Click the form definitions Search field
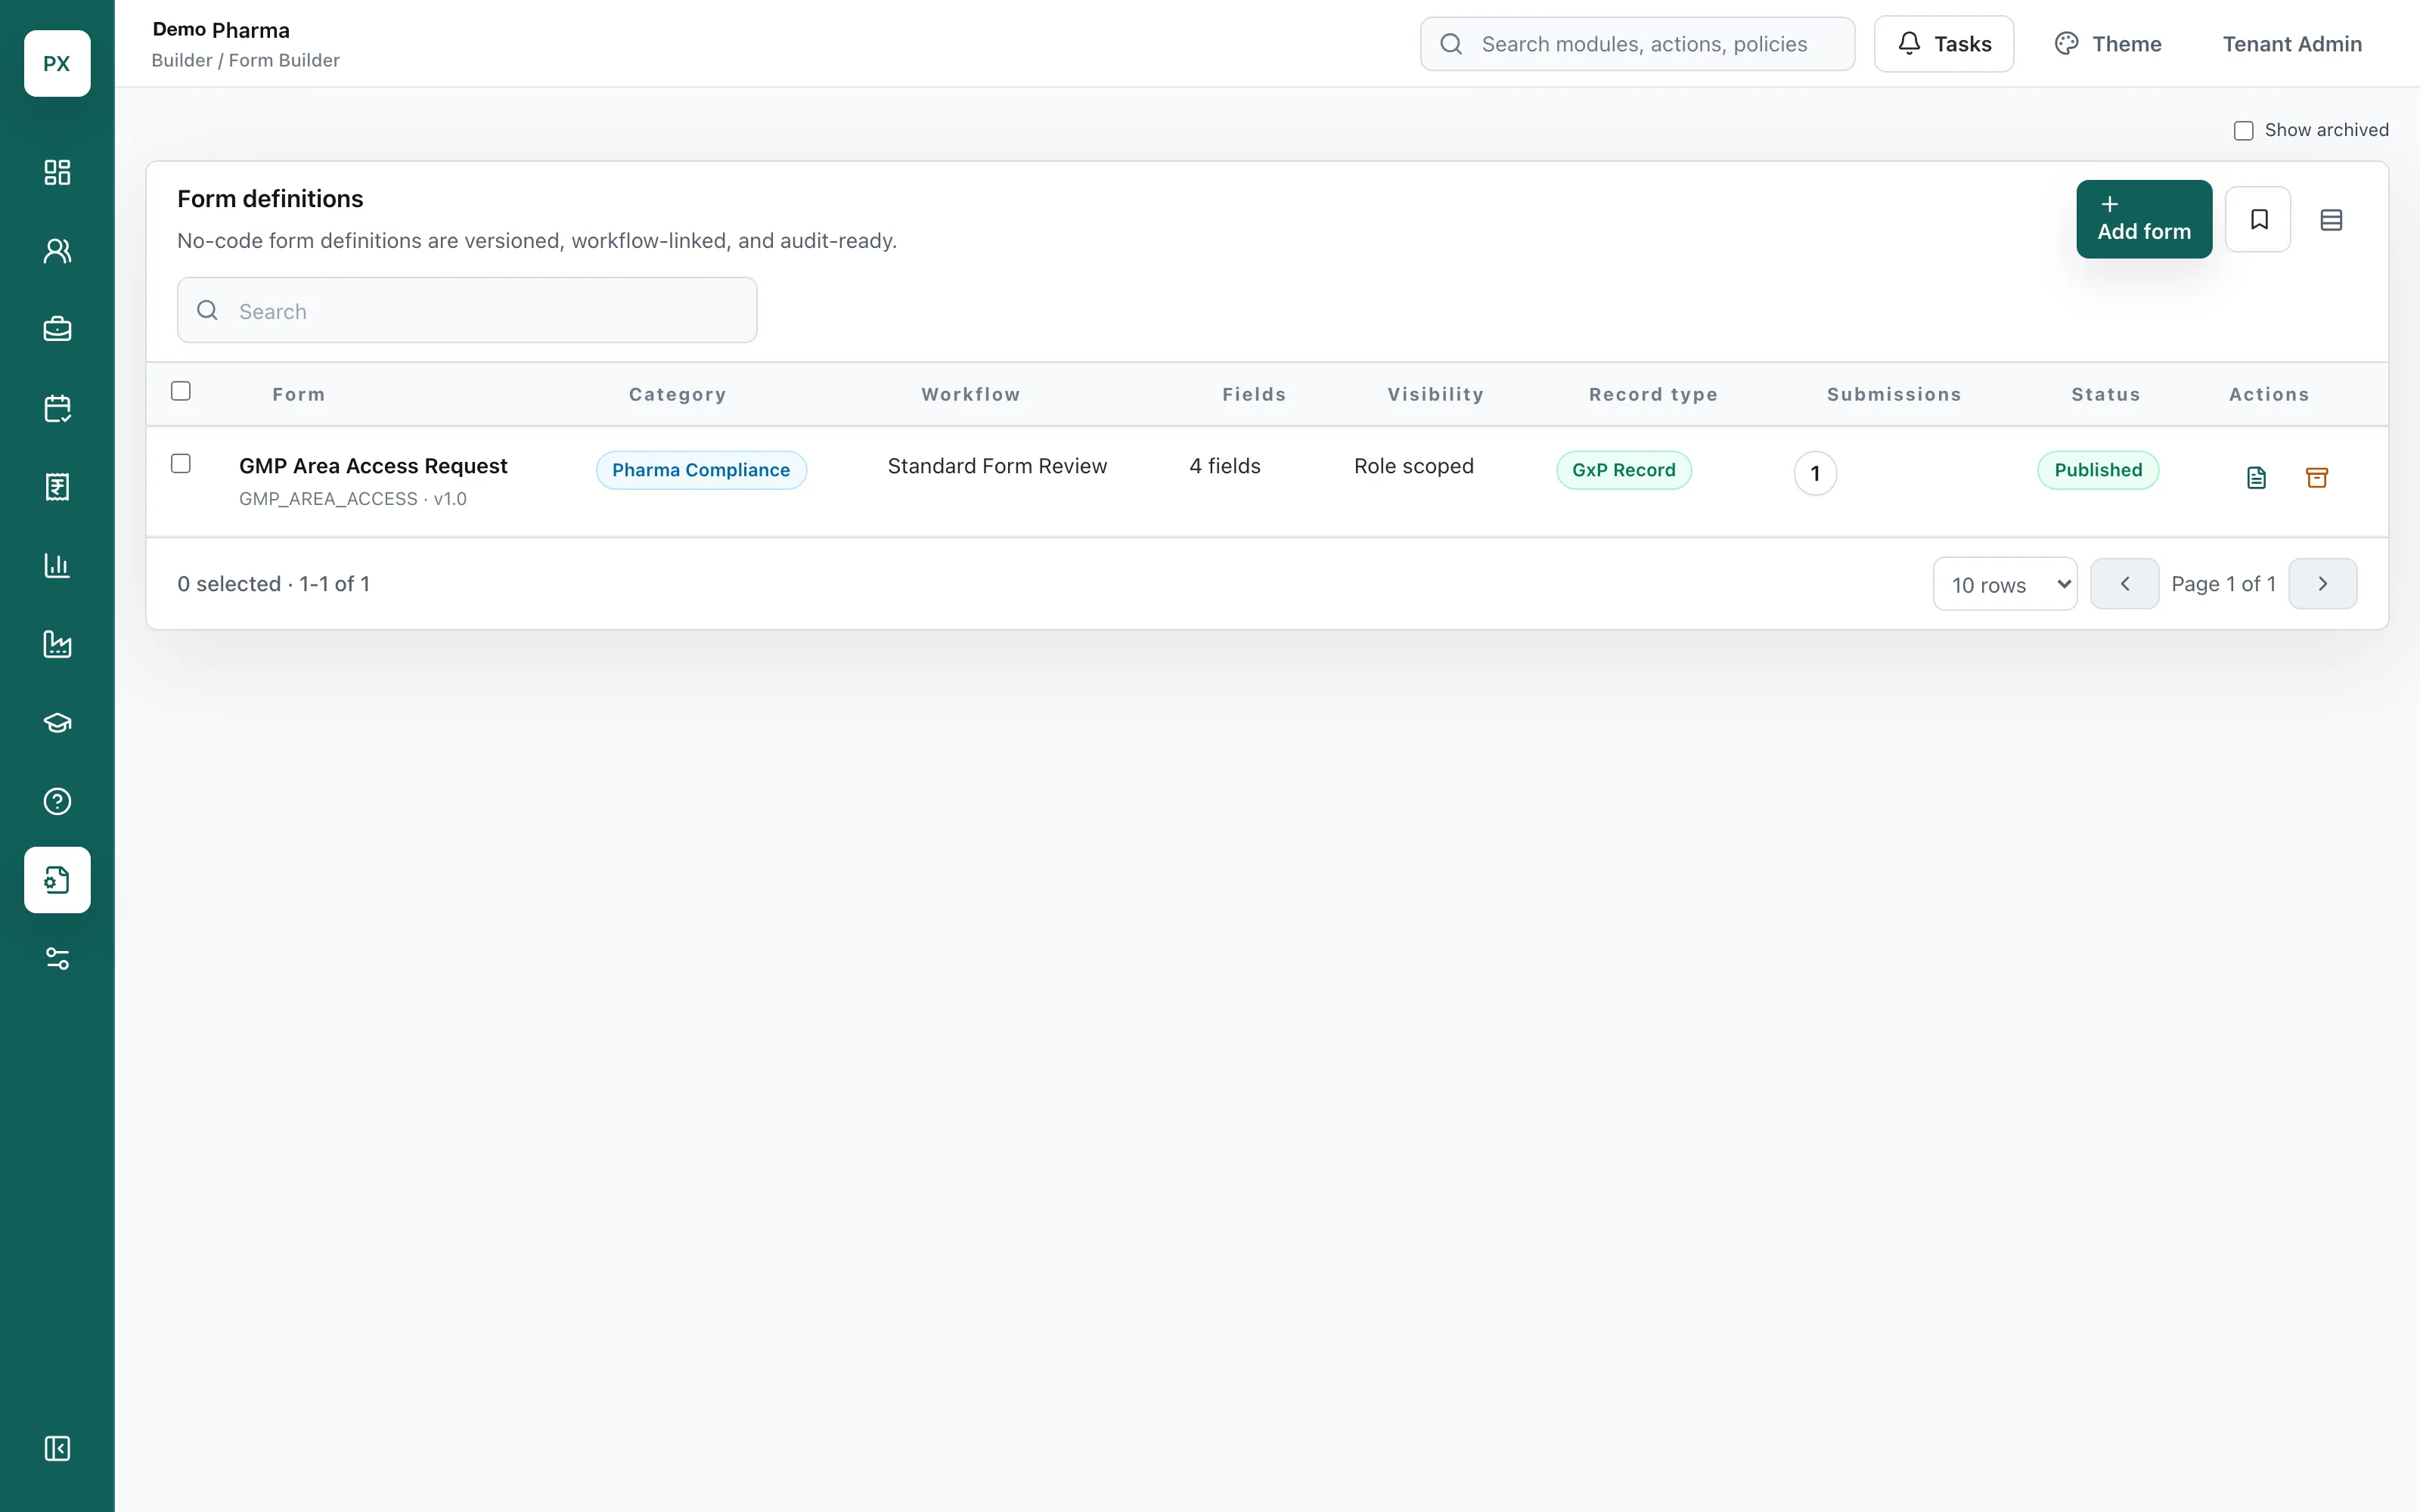The height and width of the screenshot is (1512, 2420). point(467,310)
